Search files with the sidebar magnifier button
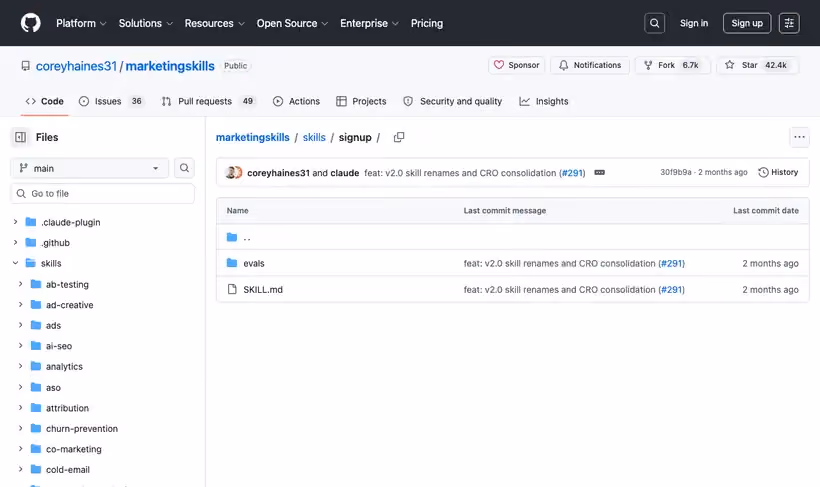This screenshot has height=487, width=820. [x=184, y=168]
